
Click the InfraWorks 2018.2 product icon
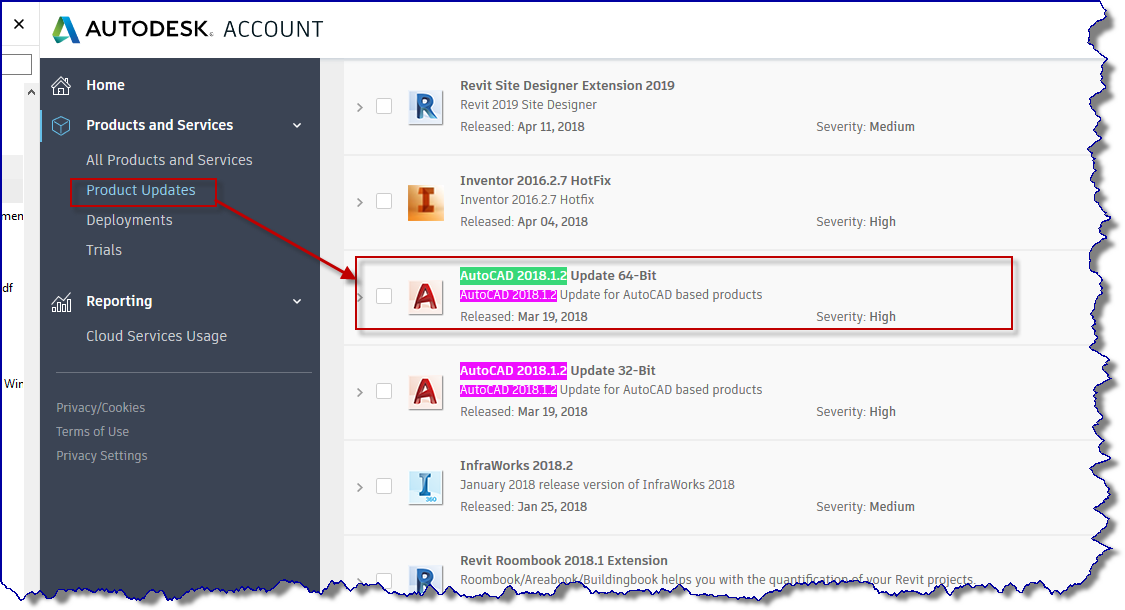coord(426,486)
